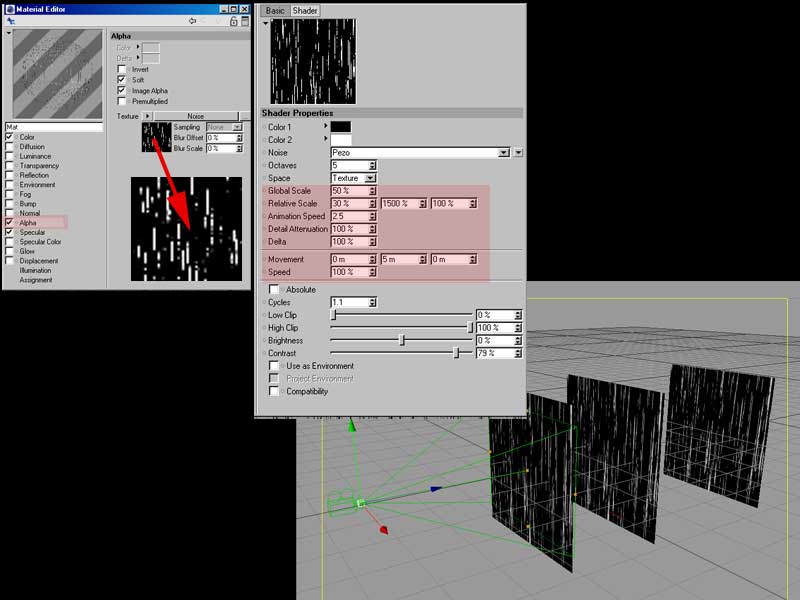
Task: Click the Contrast slider handle
Action: (457, 353)
